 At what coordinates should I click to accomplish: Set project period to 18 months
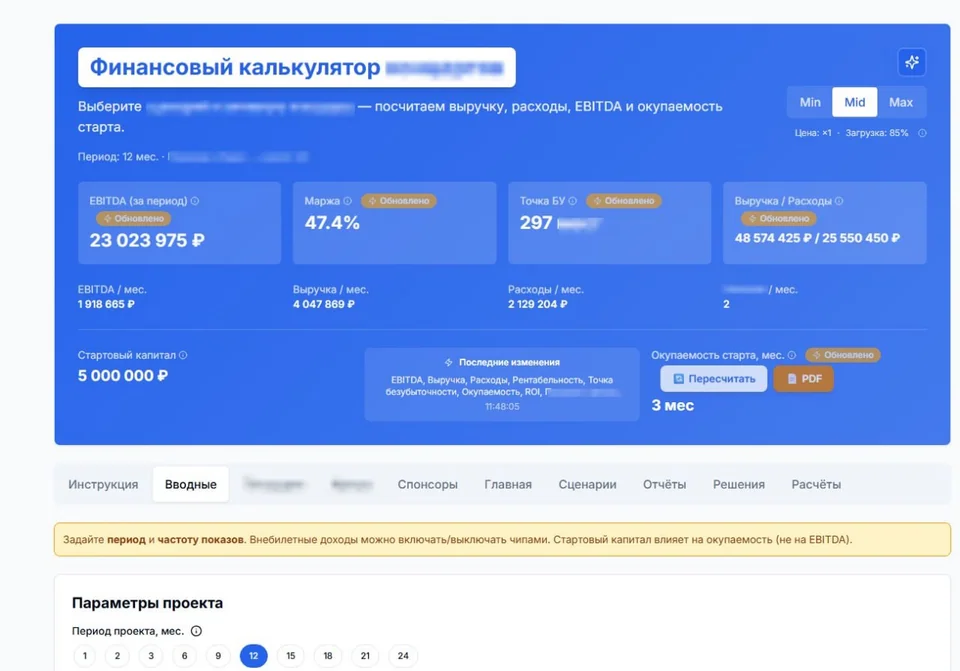[328, 656]
